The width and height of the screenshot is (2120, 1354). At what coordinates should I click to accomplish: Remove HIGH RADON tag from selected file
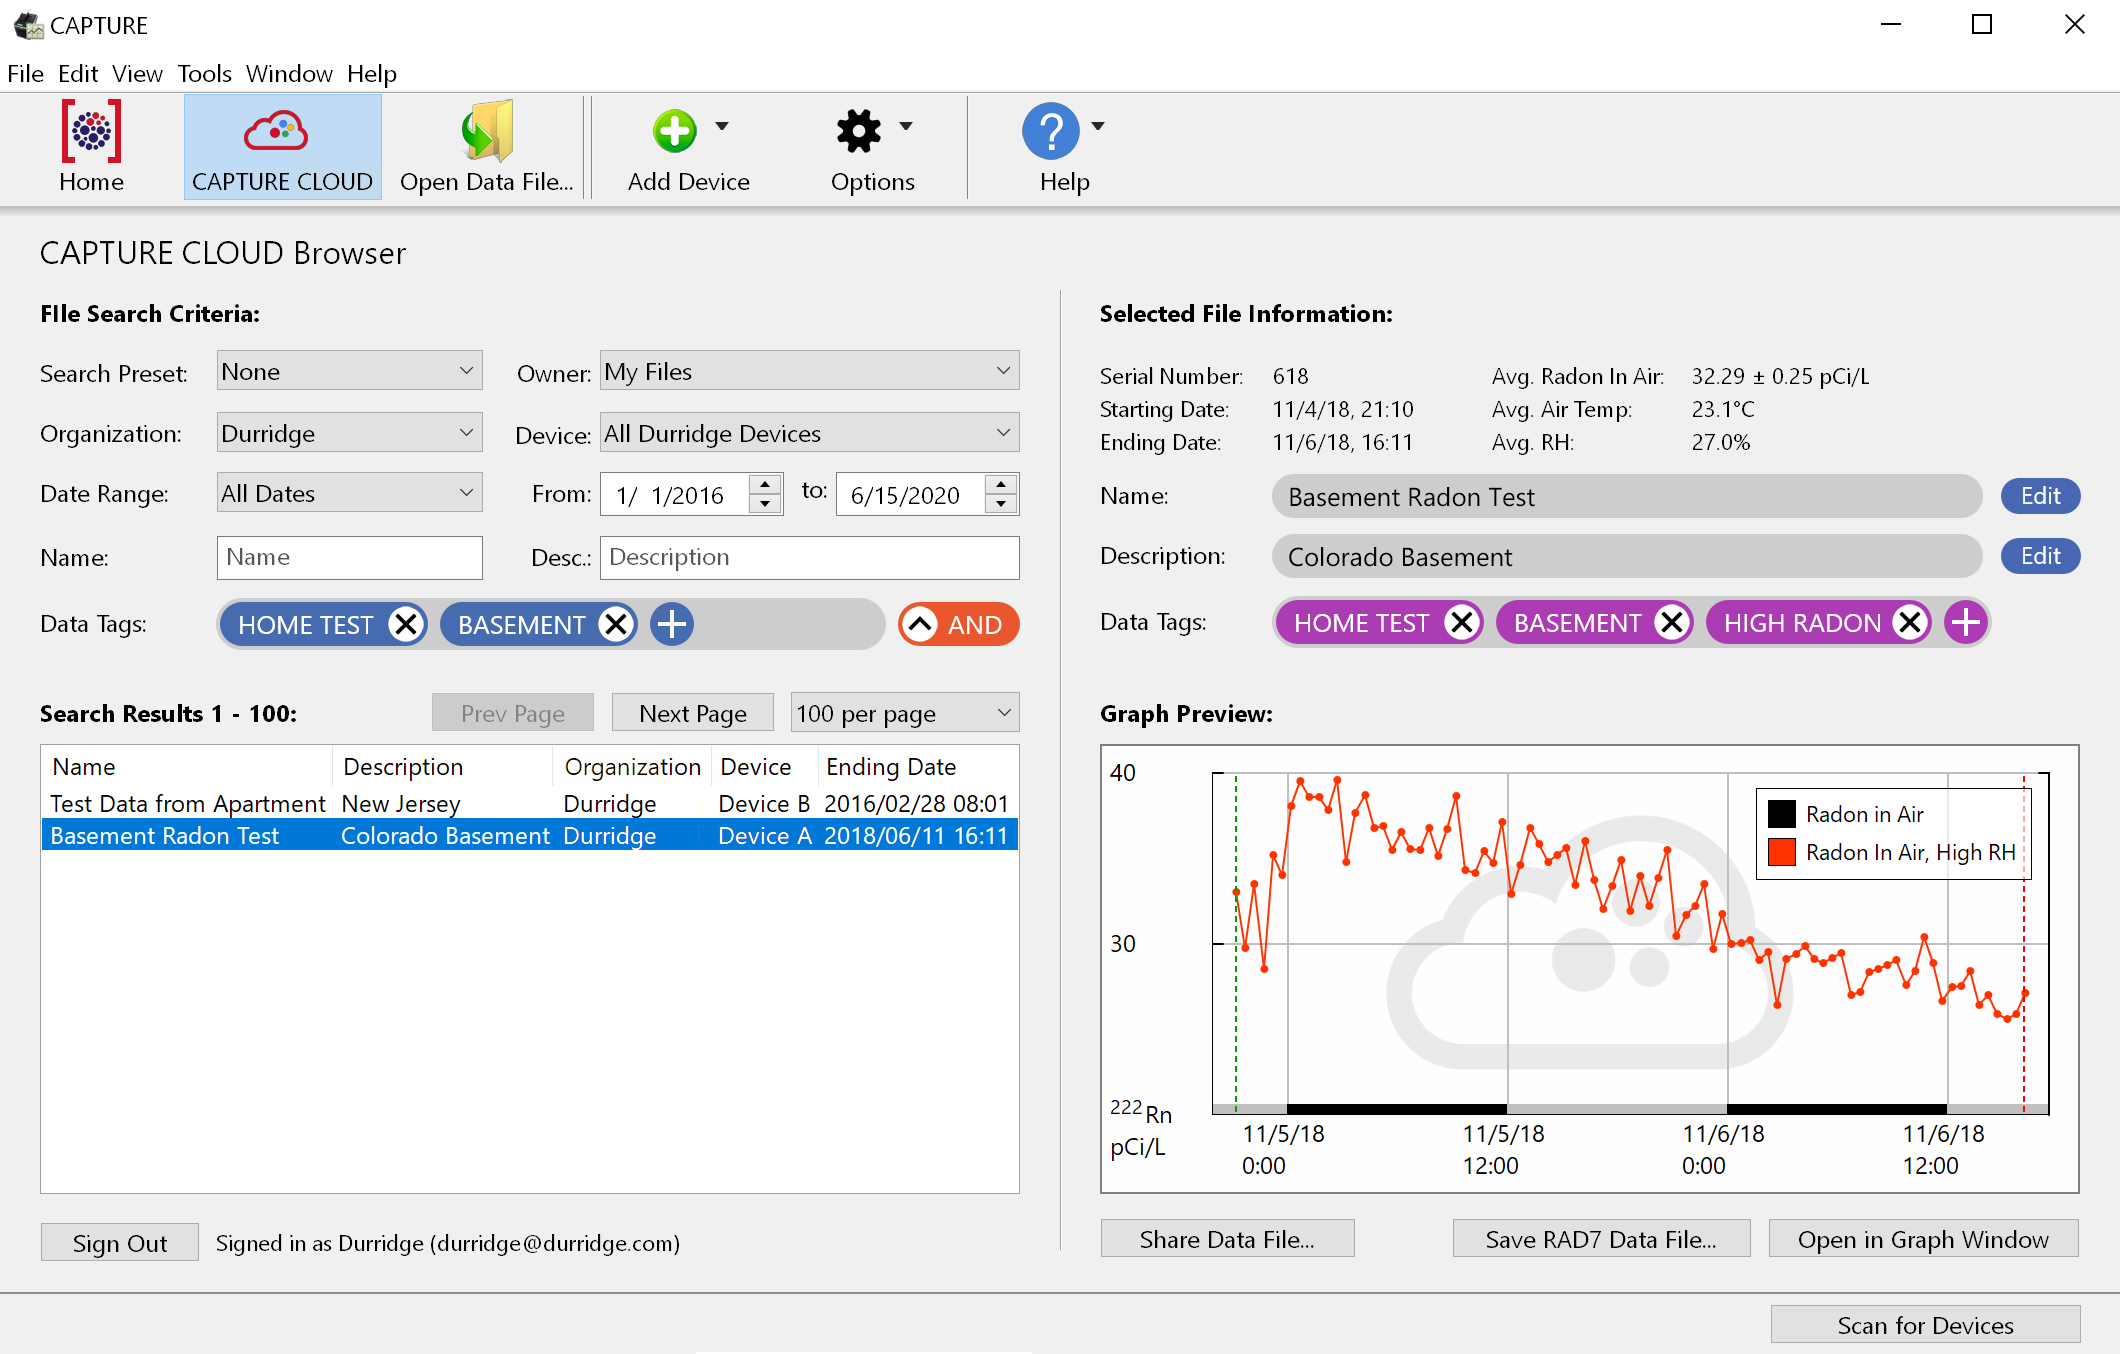(1910, 622)
